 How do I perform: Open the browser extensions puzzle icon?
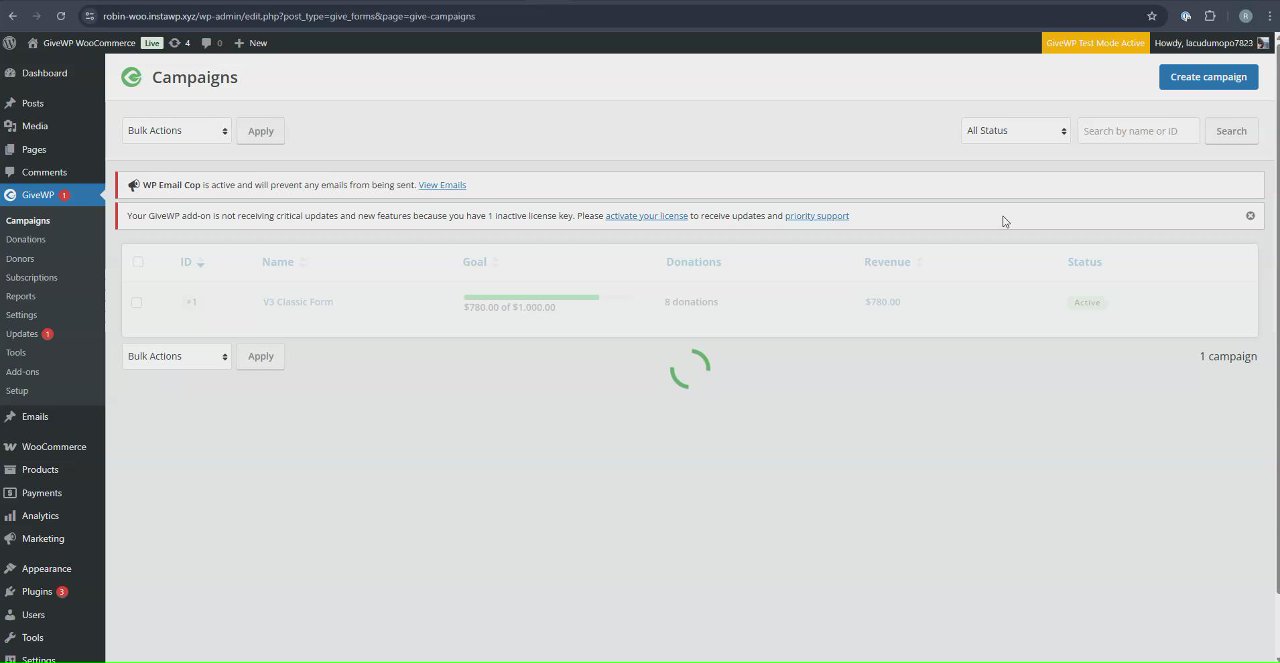click(1209, 16)
